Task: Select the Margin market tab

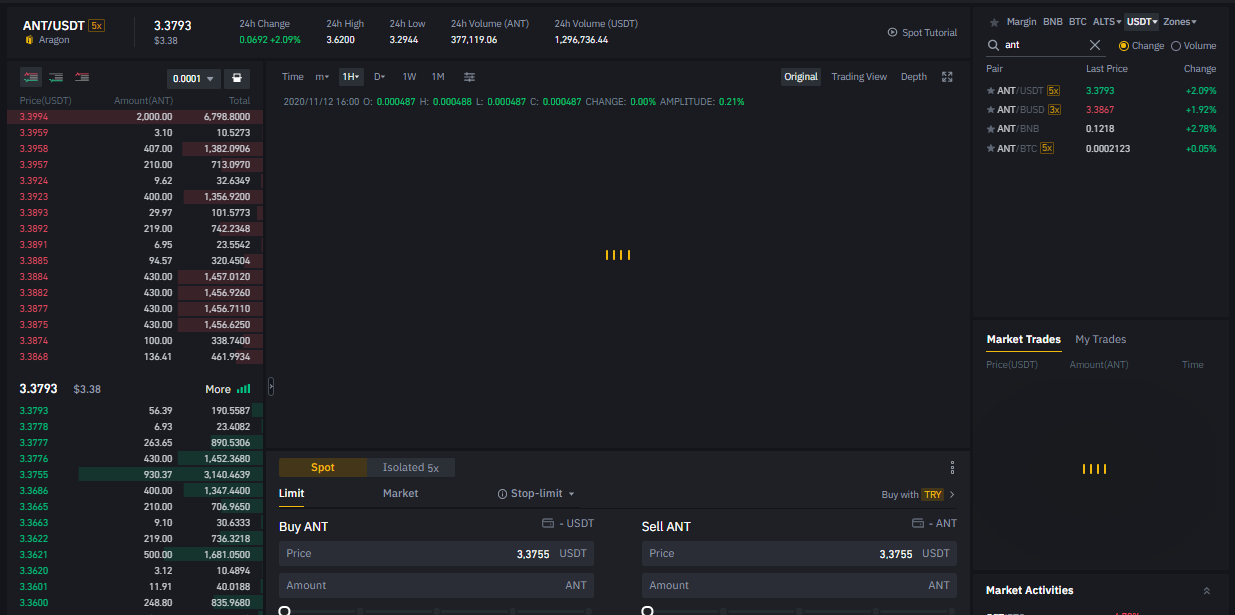Action: coord(1022,22)
